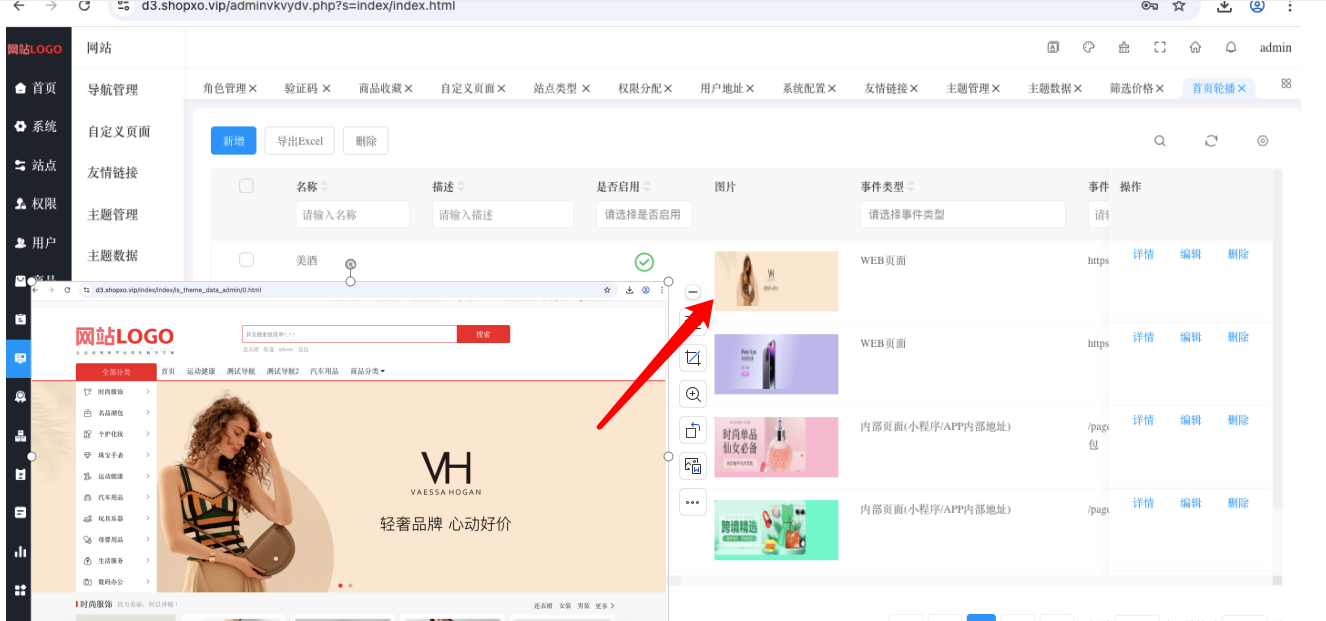Open the statistics bar-chart sidebar icon
The height and width of the screenshot is (621, 1326).
(20, 551)
